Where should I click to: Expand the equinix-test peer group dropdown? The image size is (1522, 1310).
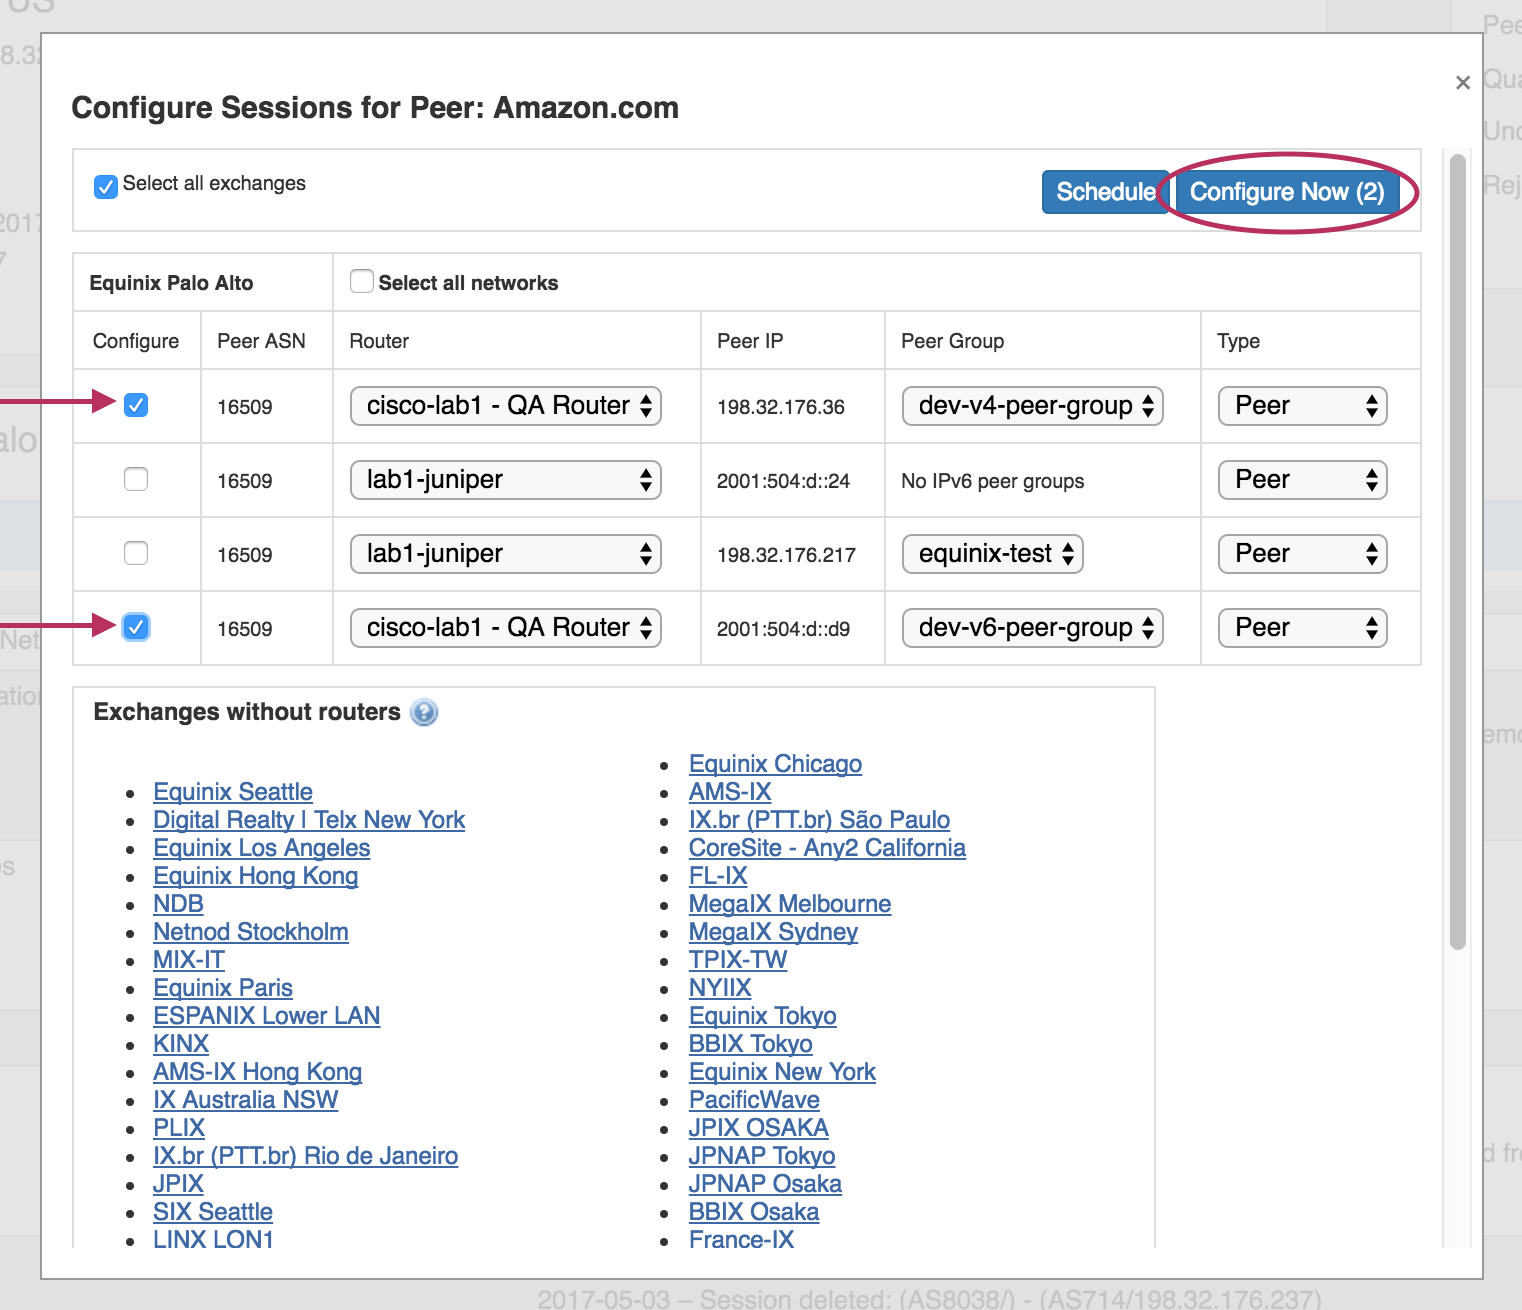pyautogui.click(x=992, y=554)
